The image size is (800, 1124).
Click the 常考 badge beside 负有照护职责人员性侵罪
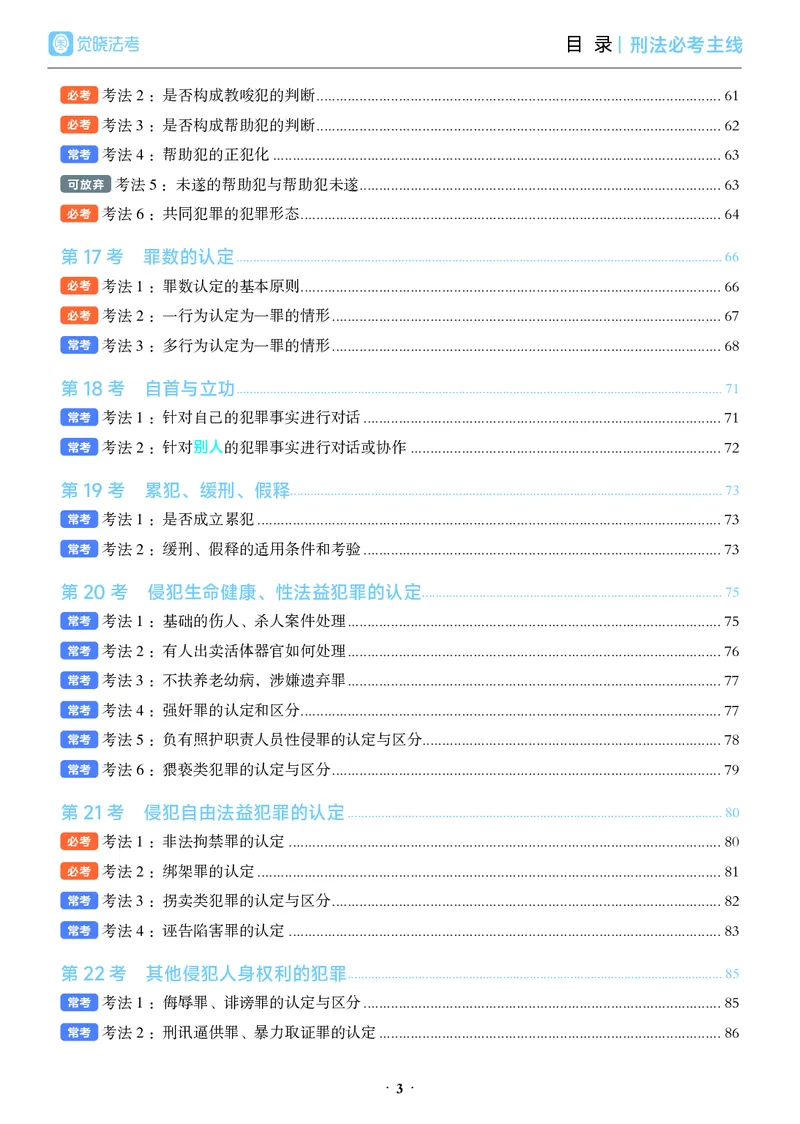(x=79, y=740)
